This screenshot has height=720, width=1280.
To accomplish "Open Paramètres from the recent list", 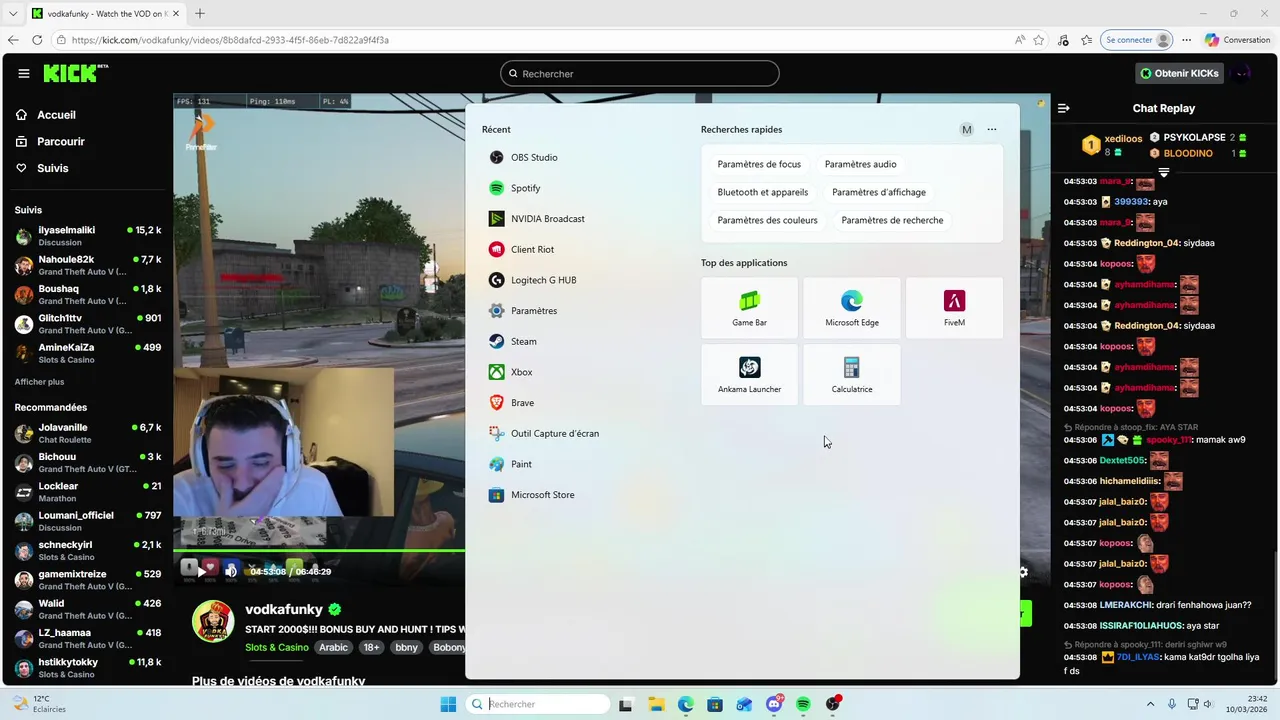I will point(523,311).
